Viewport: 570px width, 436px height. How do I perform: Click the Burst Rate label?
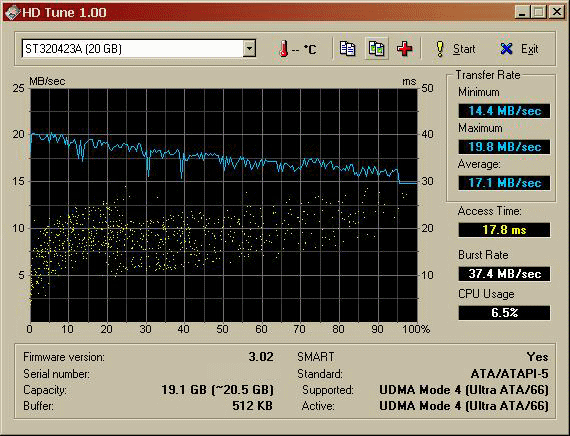[483, 255]
